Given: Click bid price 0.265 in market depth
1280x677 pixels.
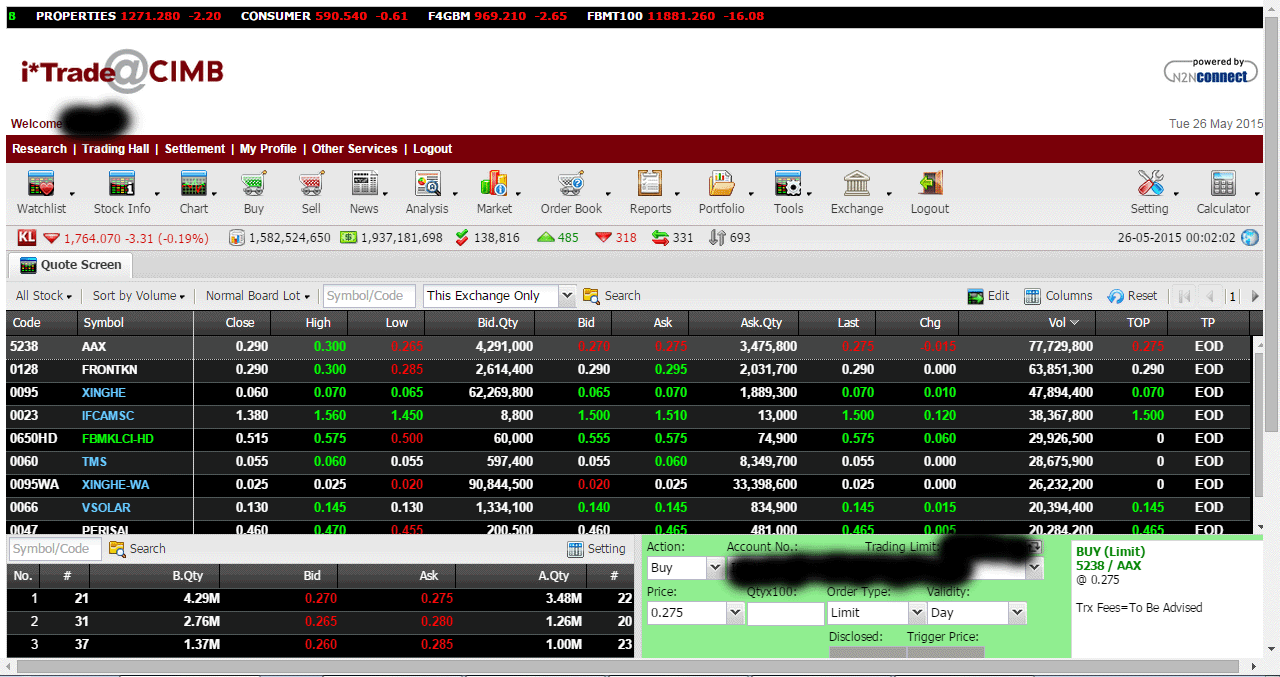Looking at the screenshot, I should pos(320,622).
